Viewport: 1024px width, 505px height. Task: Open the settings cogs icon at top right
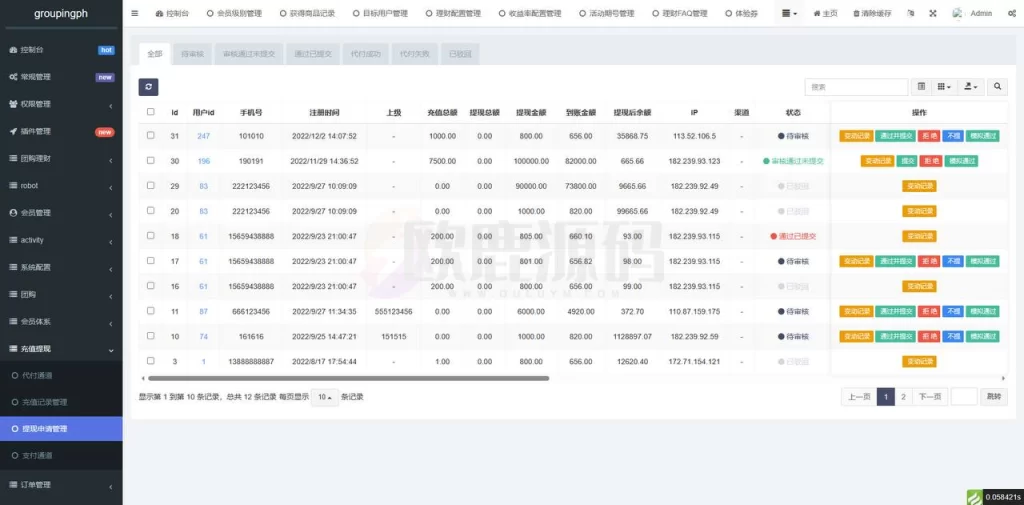coord(1012,13)
